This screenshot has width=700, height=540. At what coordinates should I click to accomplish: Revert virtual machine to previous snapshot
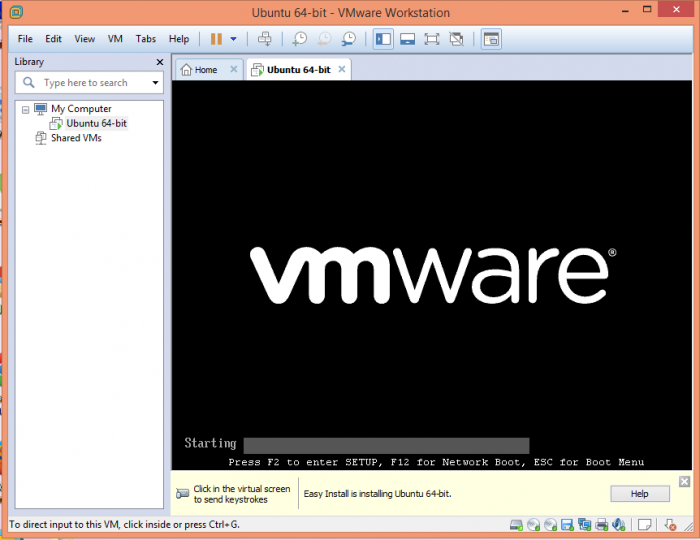point(324,39)
